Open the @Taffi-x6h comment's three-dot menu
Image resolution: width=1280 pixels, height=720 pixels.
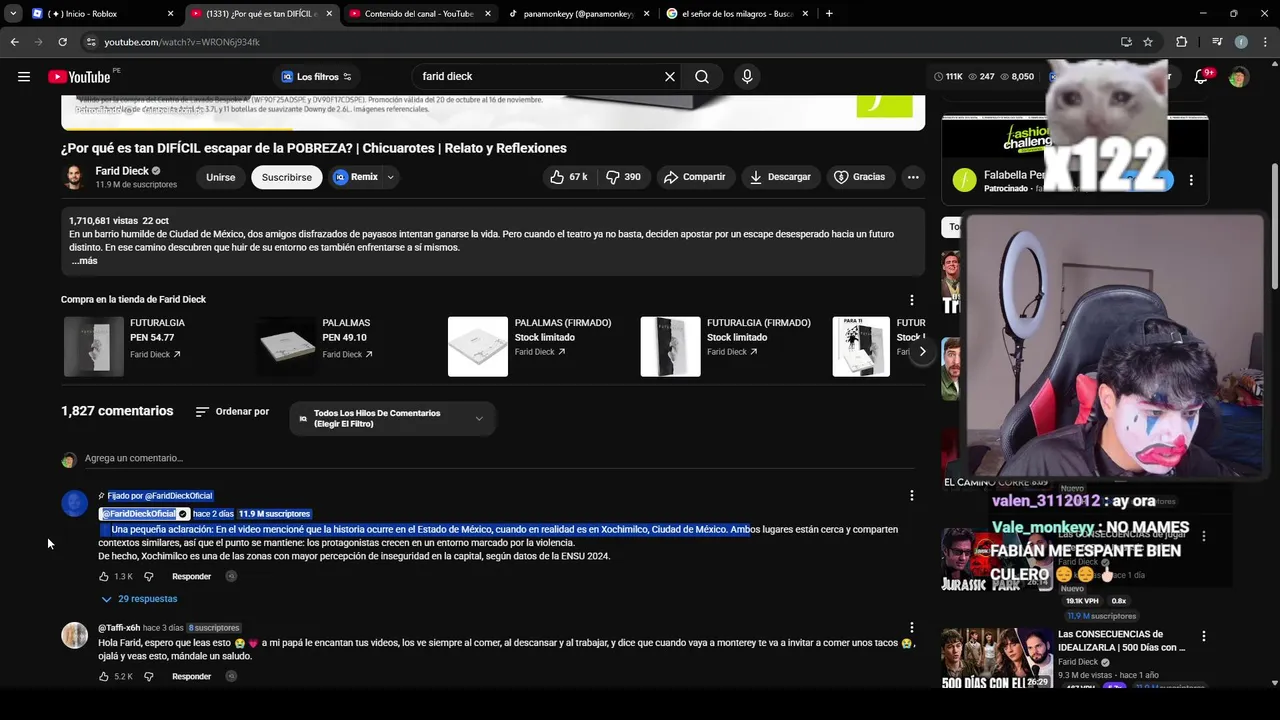911,628
